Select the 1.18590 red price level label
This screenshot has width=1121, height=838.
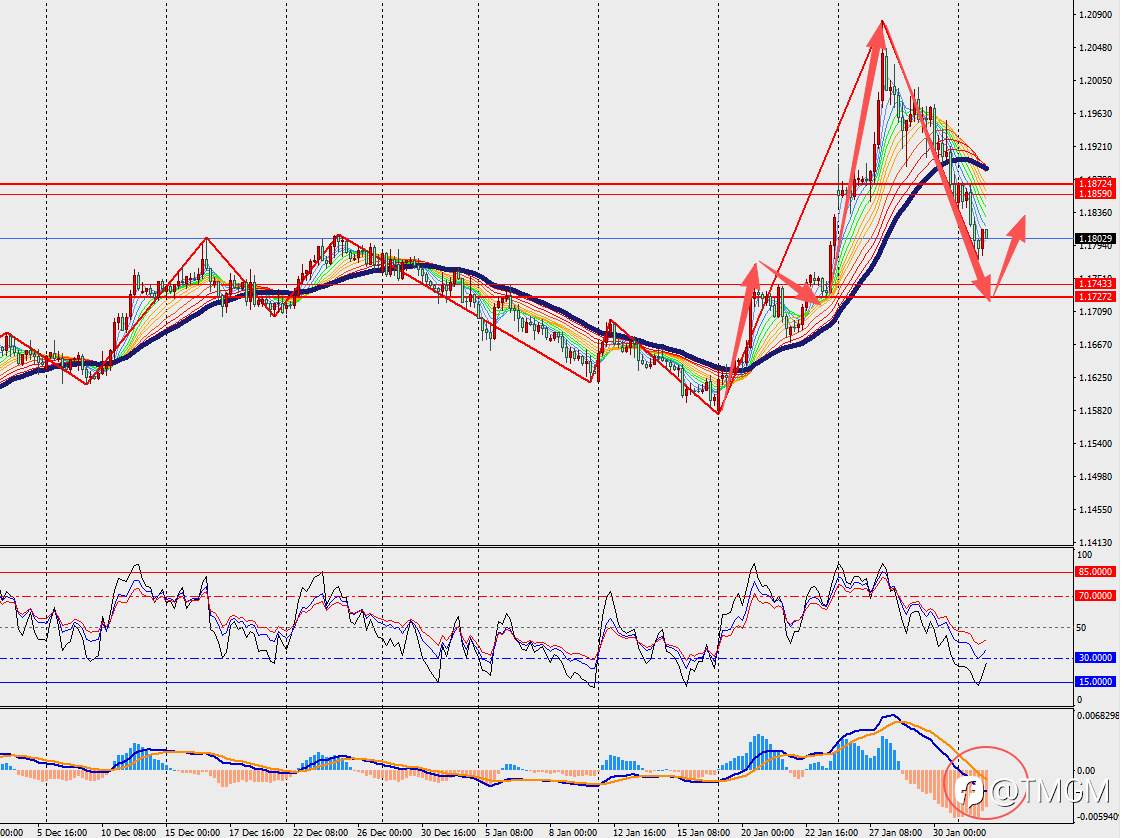(x=1095, y=194)
